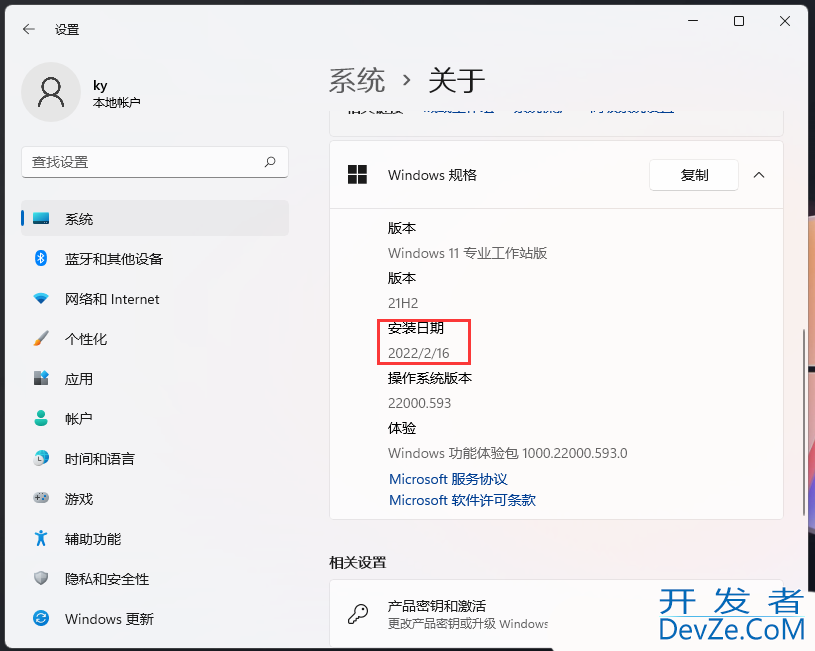This screenshot has width=815, height=651.
Task: Click the Apps icon in sidebar
Action: [x=41, y=378]
